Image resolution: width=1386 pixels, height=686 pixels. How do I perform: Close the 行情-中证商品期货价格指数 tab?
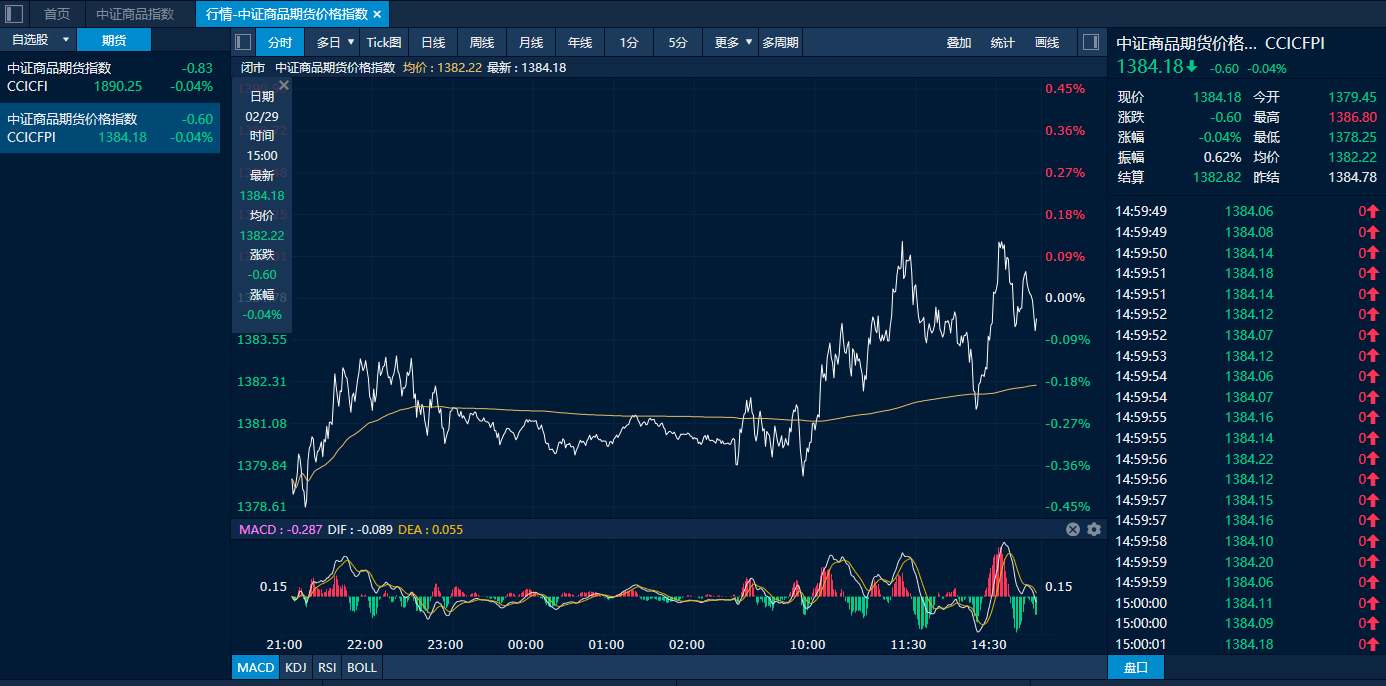pyautogui.click(x=376, y=15)
